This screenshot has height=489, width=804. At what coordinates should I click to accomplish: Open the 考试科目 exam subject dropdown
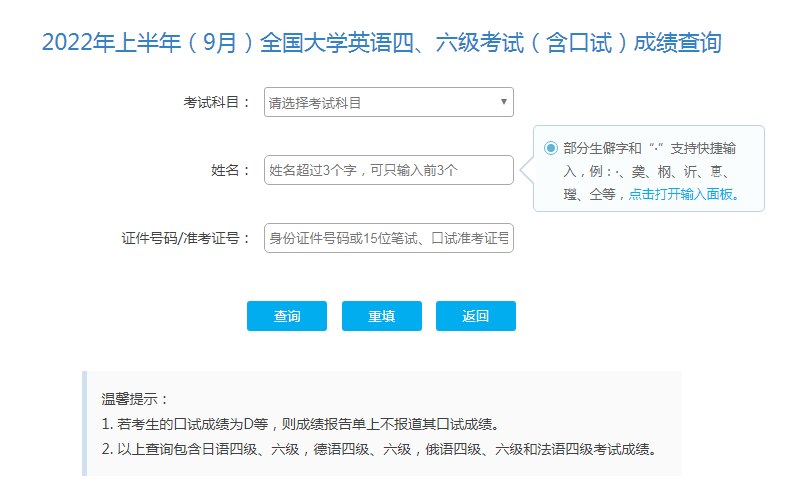coord(388,102)
